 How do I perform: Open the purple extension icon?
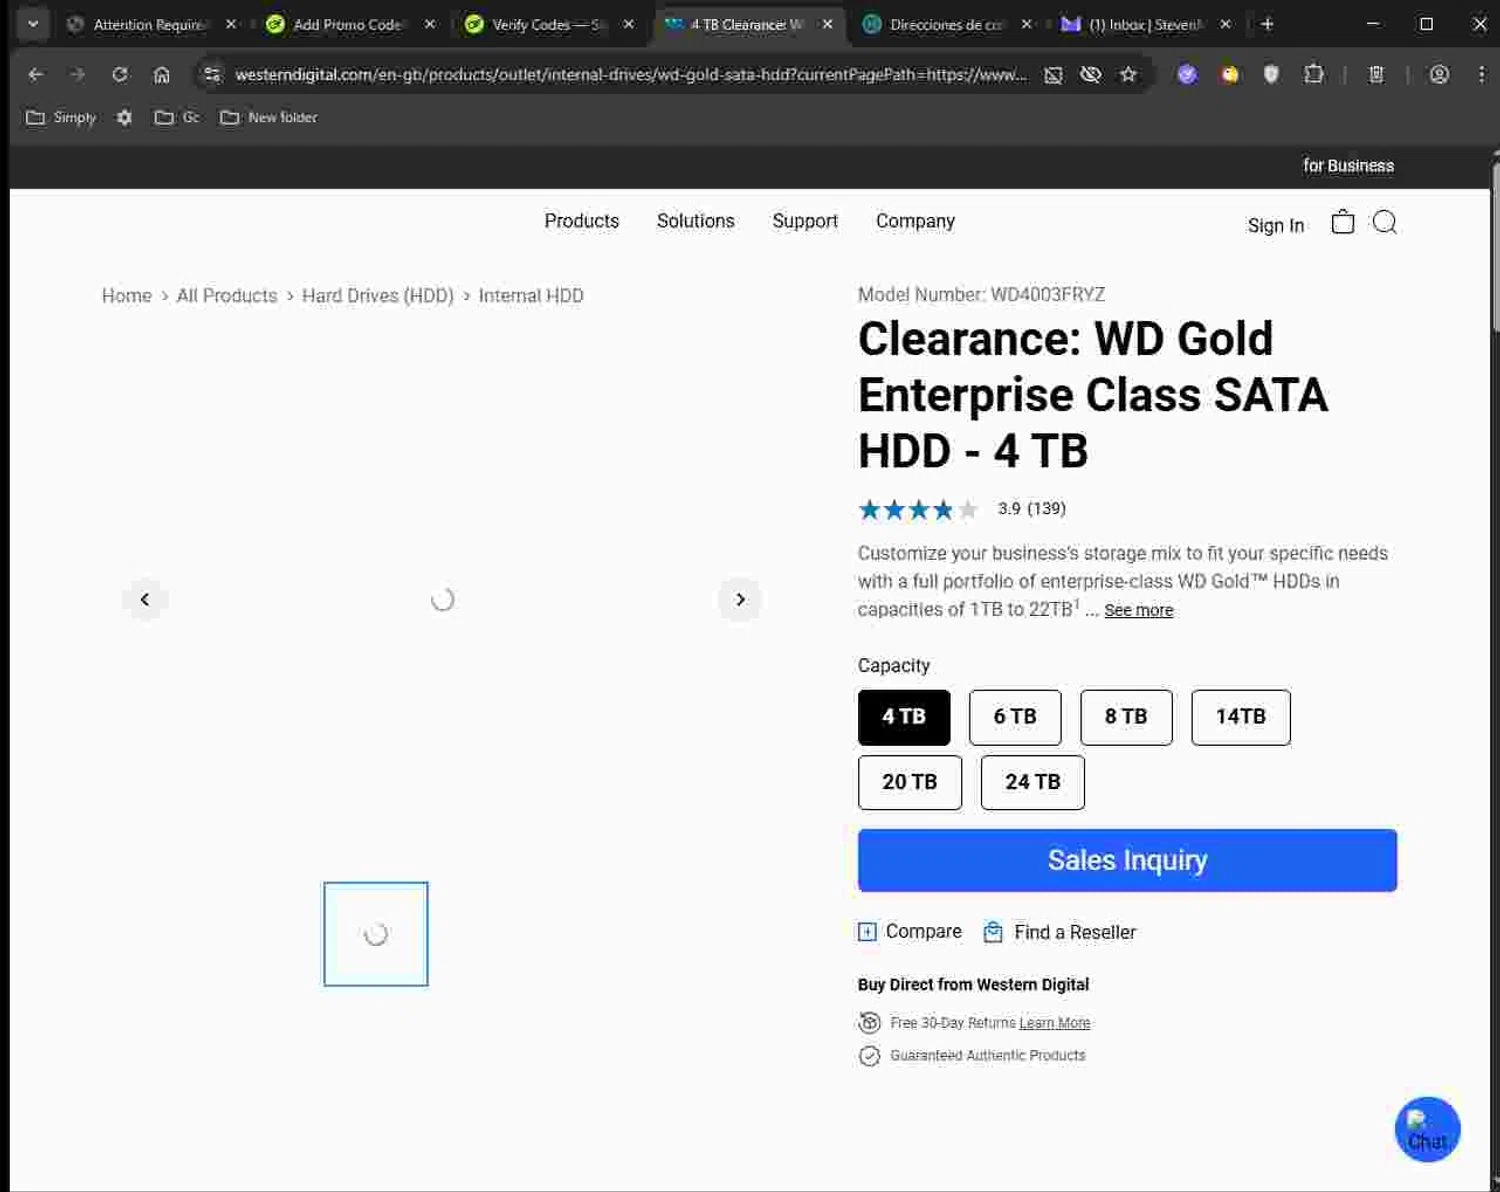pos(1187,74)
